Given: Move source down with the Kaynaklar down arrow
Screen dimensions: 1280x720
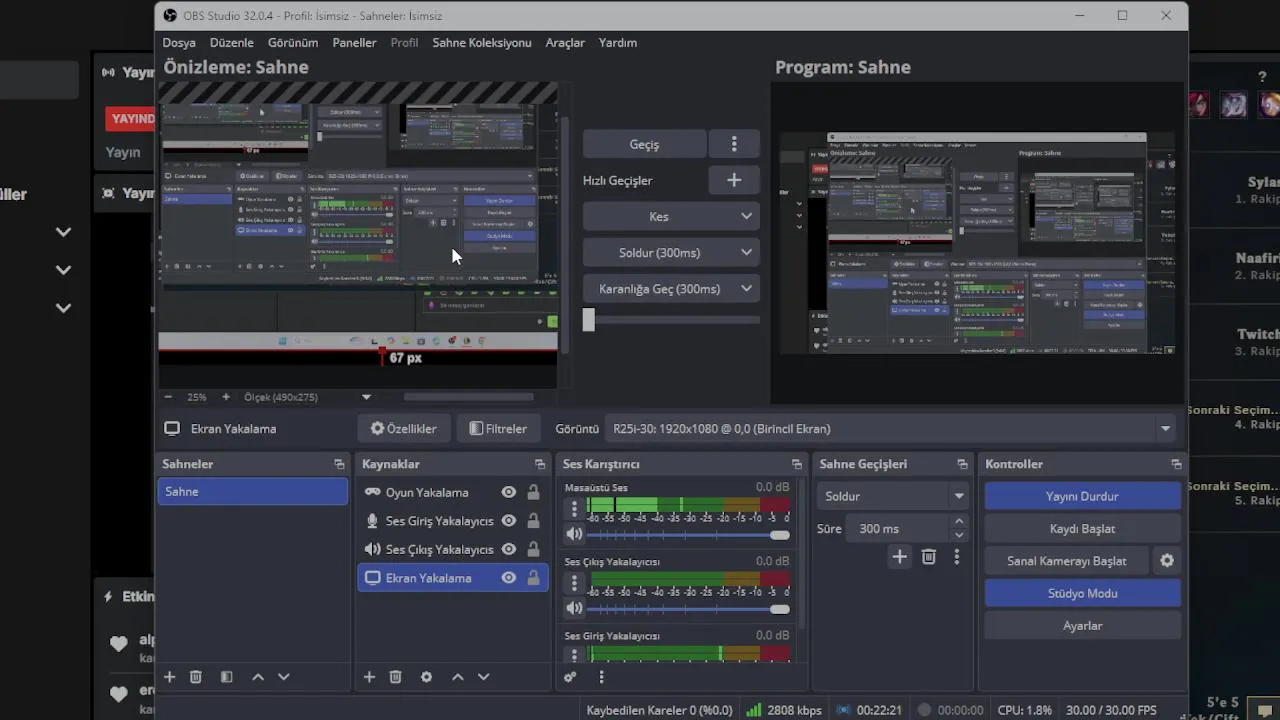Looking at the screenshot, I should pyautogui.click(x=484, y=677).
